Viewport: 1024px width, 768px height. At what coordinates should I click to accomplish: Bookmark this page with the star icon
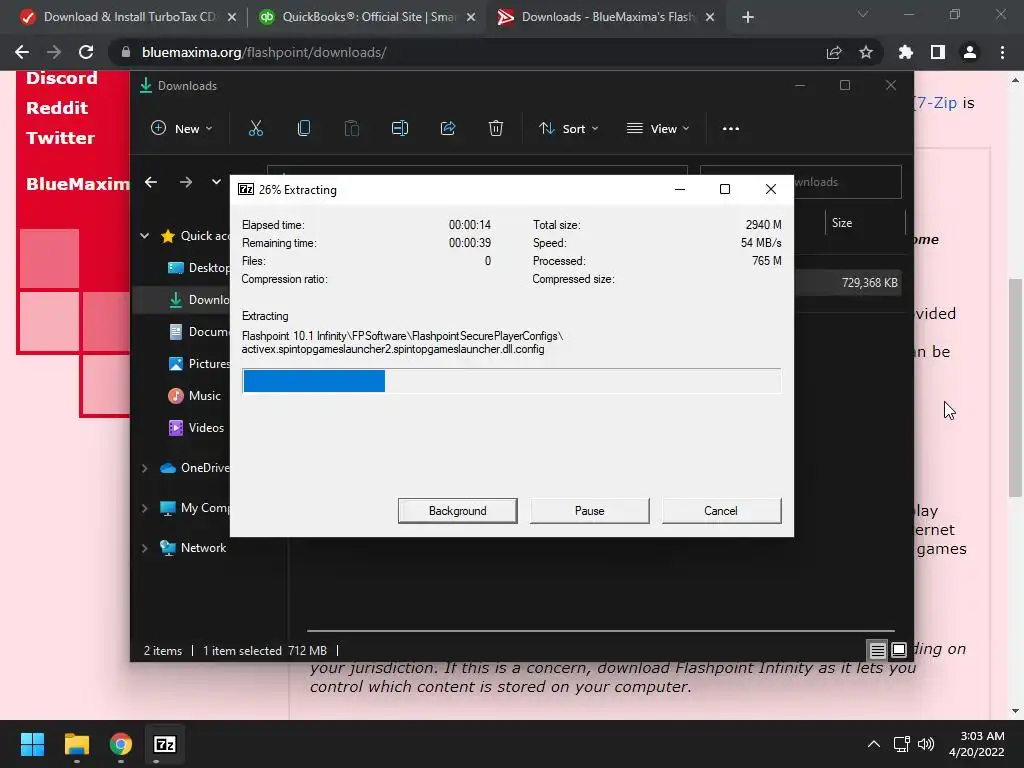pyautogui.click(x=866, y=52)
